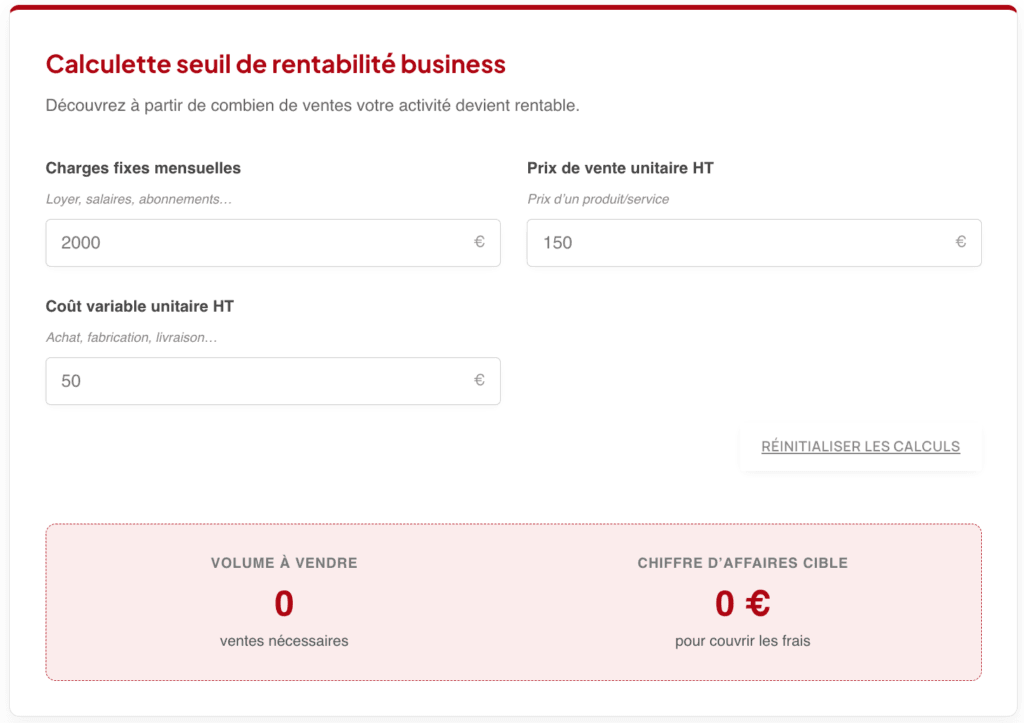Click the ventes nécessaires text
This screenshot has width=1024, height=723.
(283, 641)
